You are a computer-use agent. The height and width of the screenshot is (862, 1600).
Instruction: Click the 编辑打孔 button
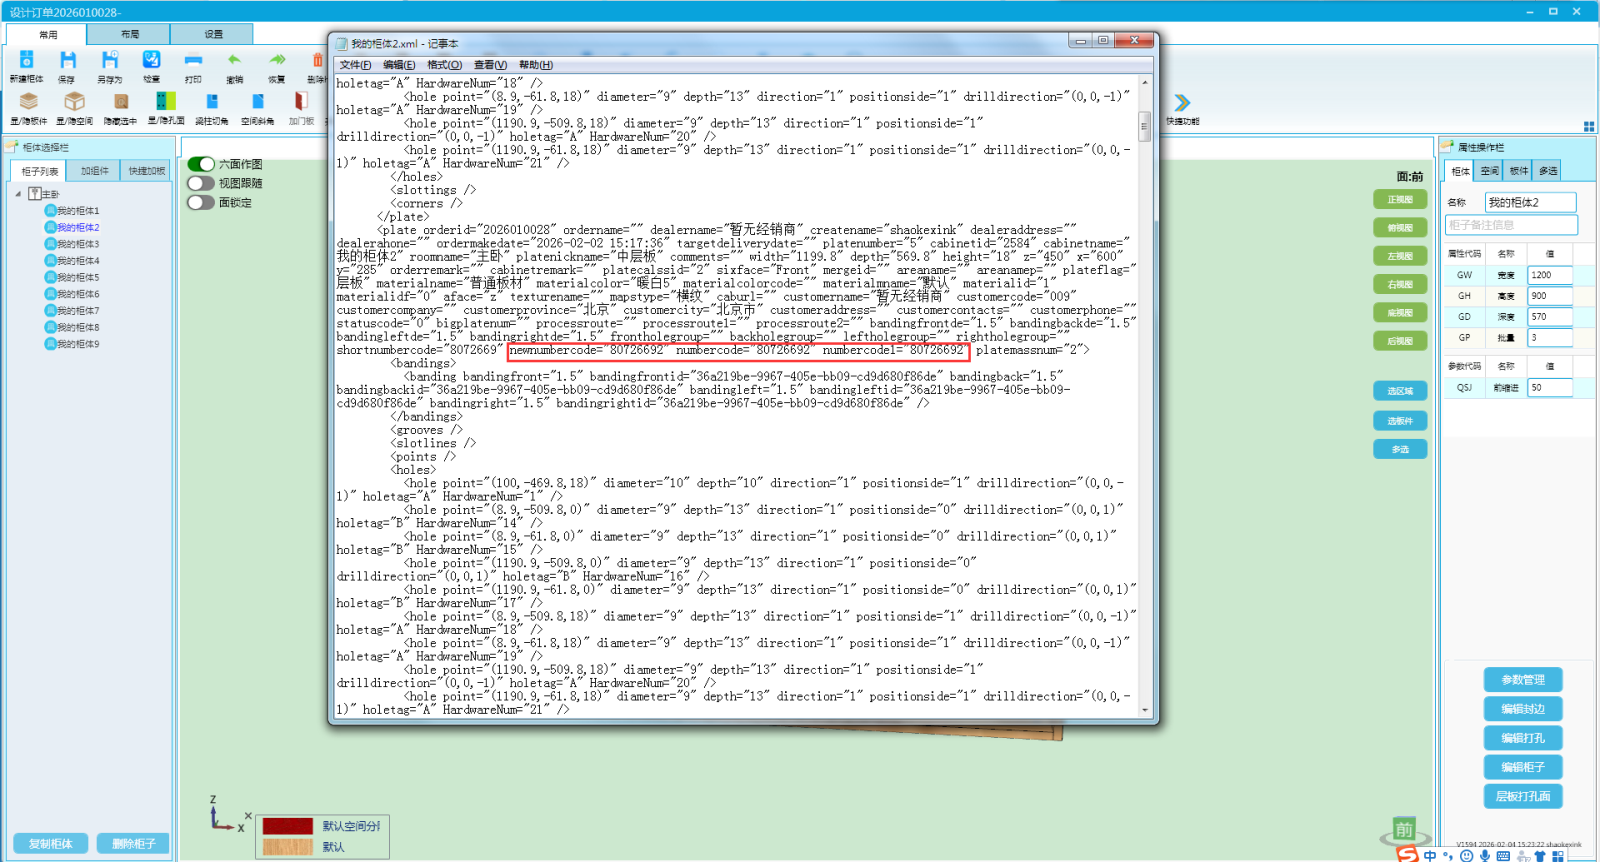pos(1523,738)
